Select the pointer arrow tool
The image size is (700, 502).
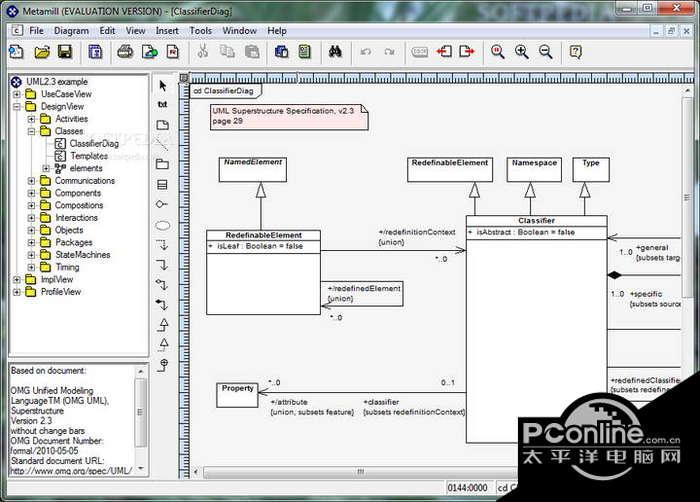coord(162,85)
